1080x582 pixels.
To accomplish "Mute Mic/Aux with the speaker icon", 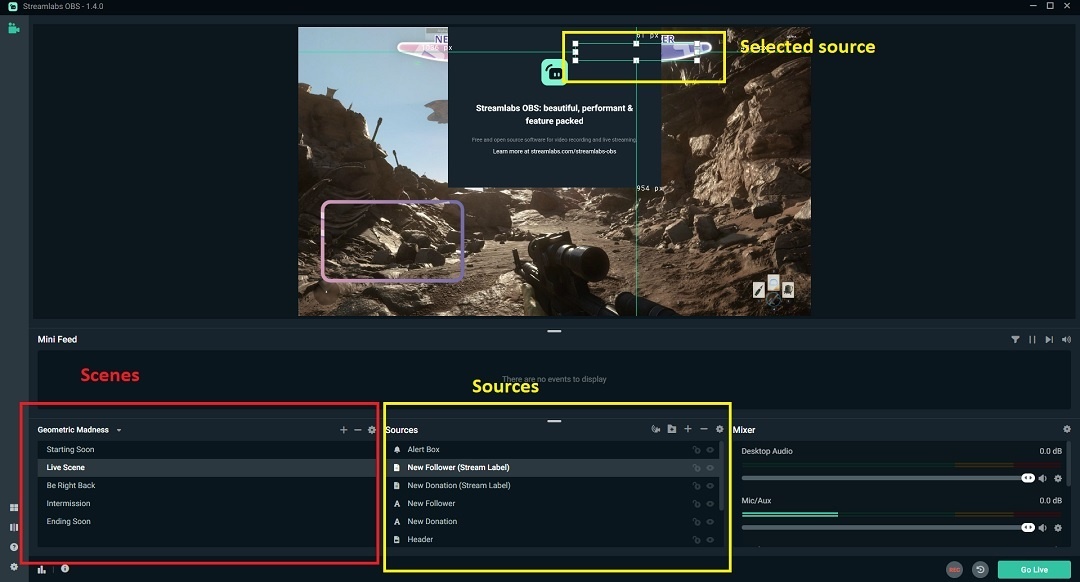I will point(1043,528).
